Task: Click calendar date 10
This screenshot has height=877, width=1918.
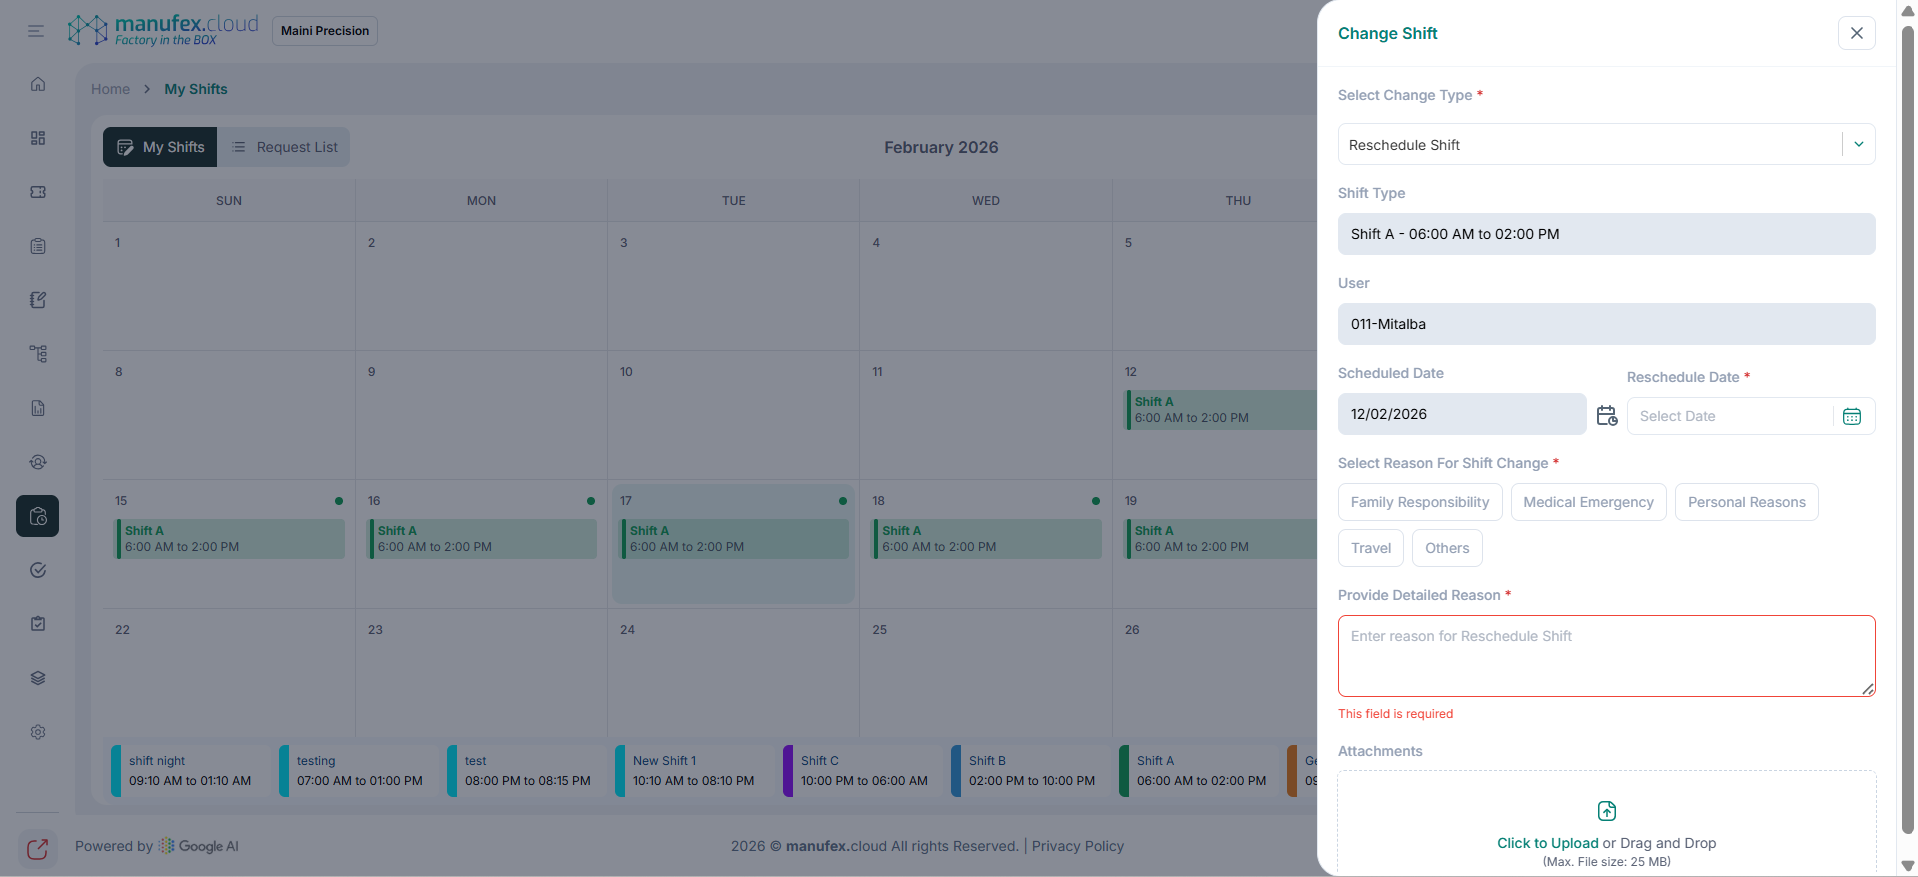Action: pos(626,372)
